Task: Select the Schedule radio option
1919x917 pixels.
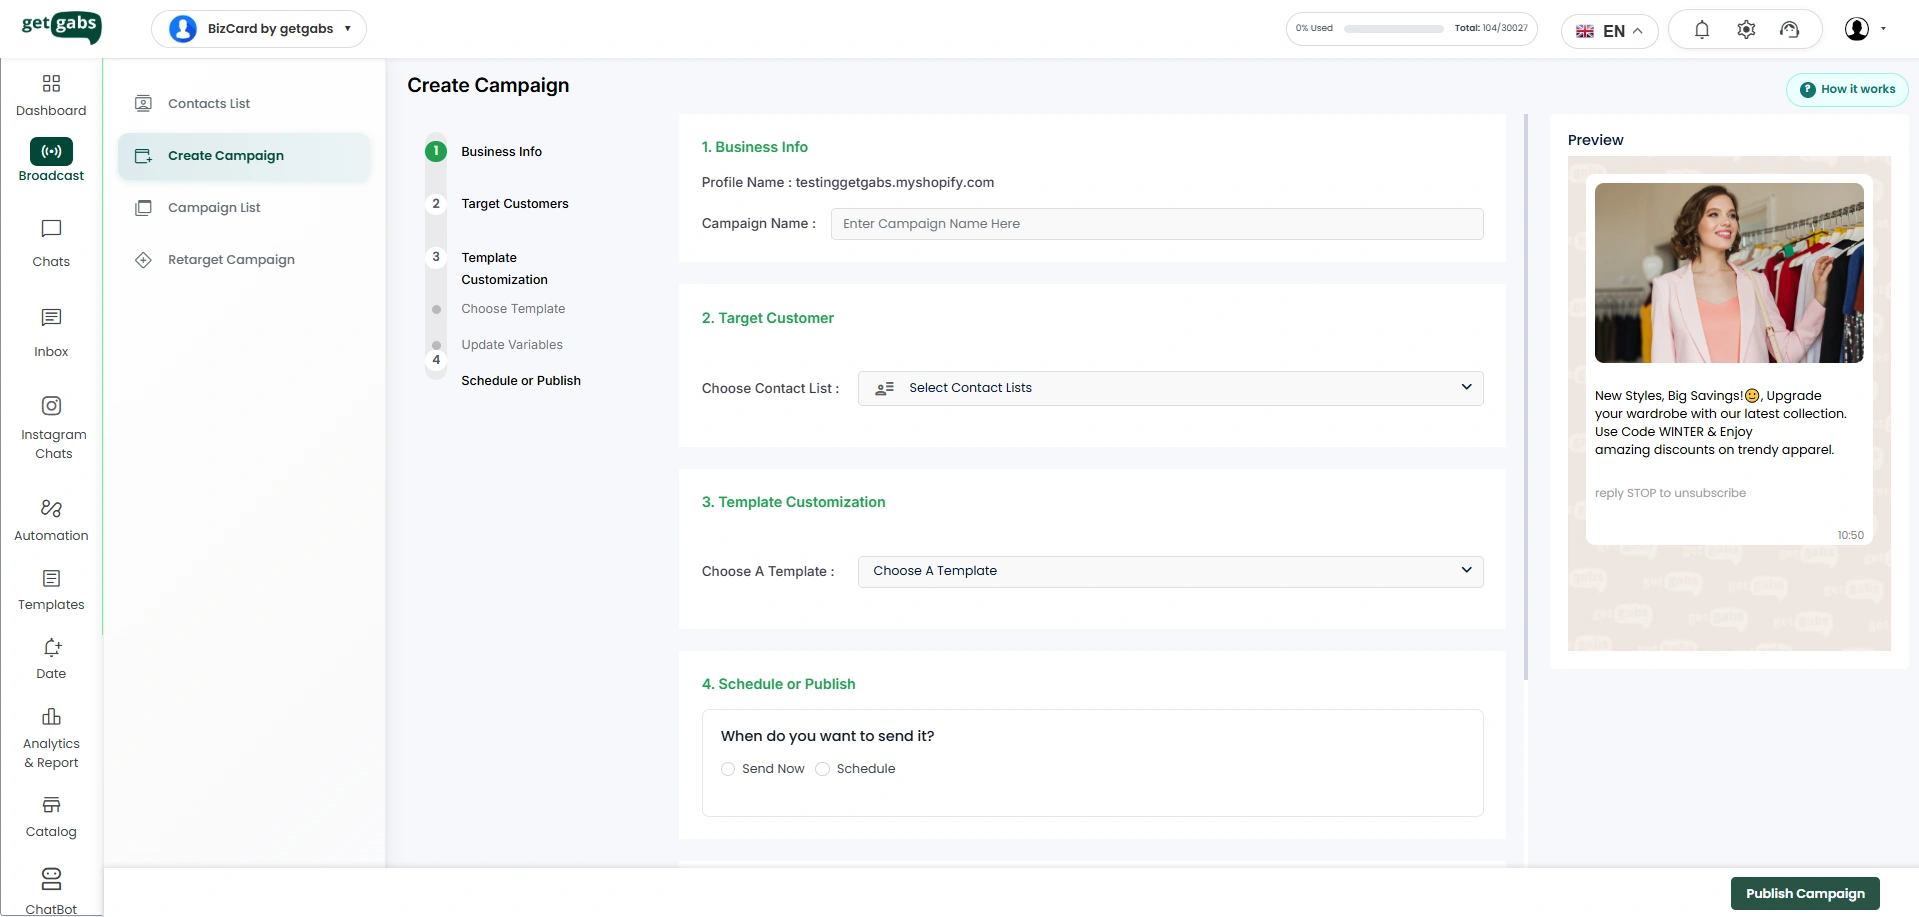Action: 823,769
